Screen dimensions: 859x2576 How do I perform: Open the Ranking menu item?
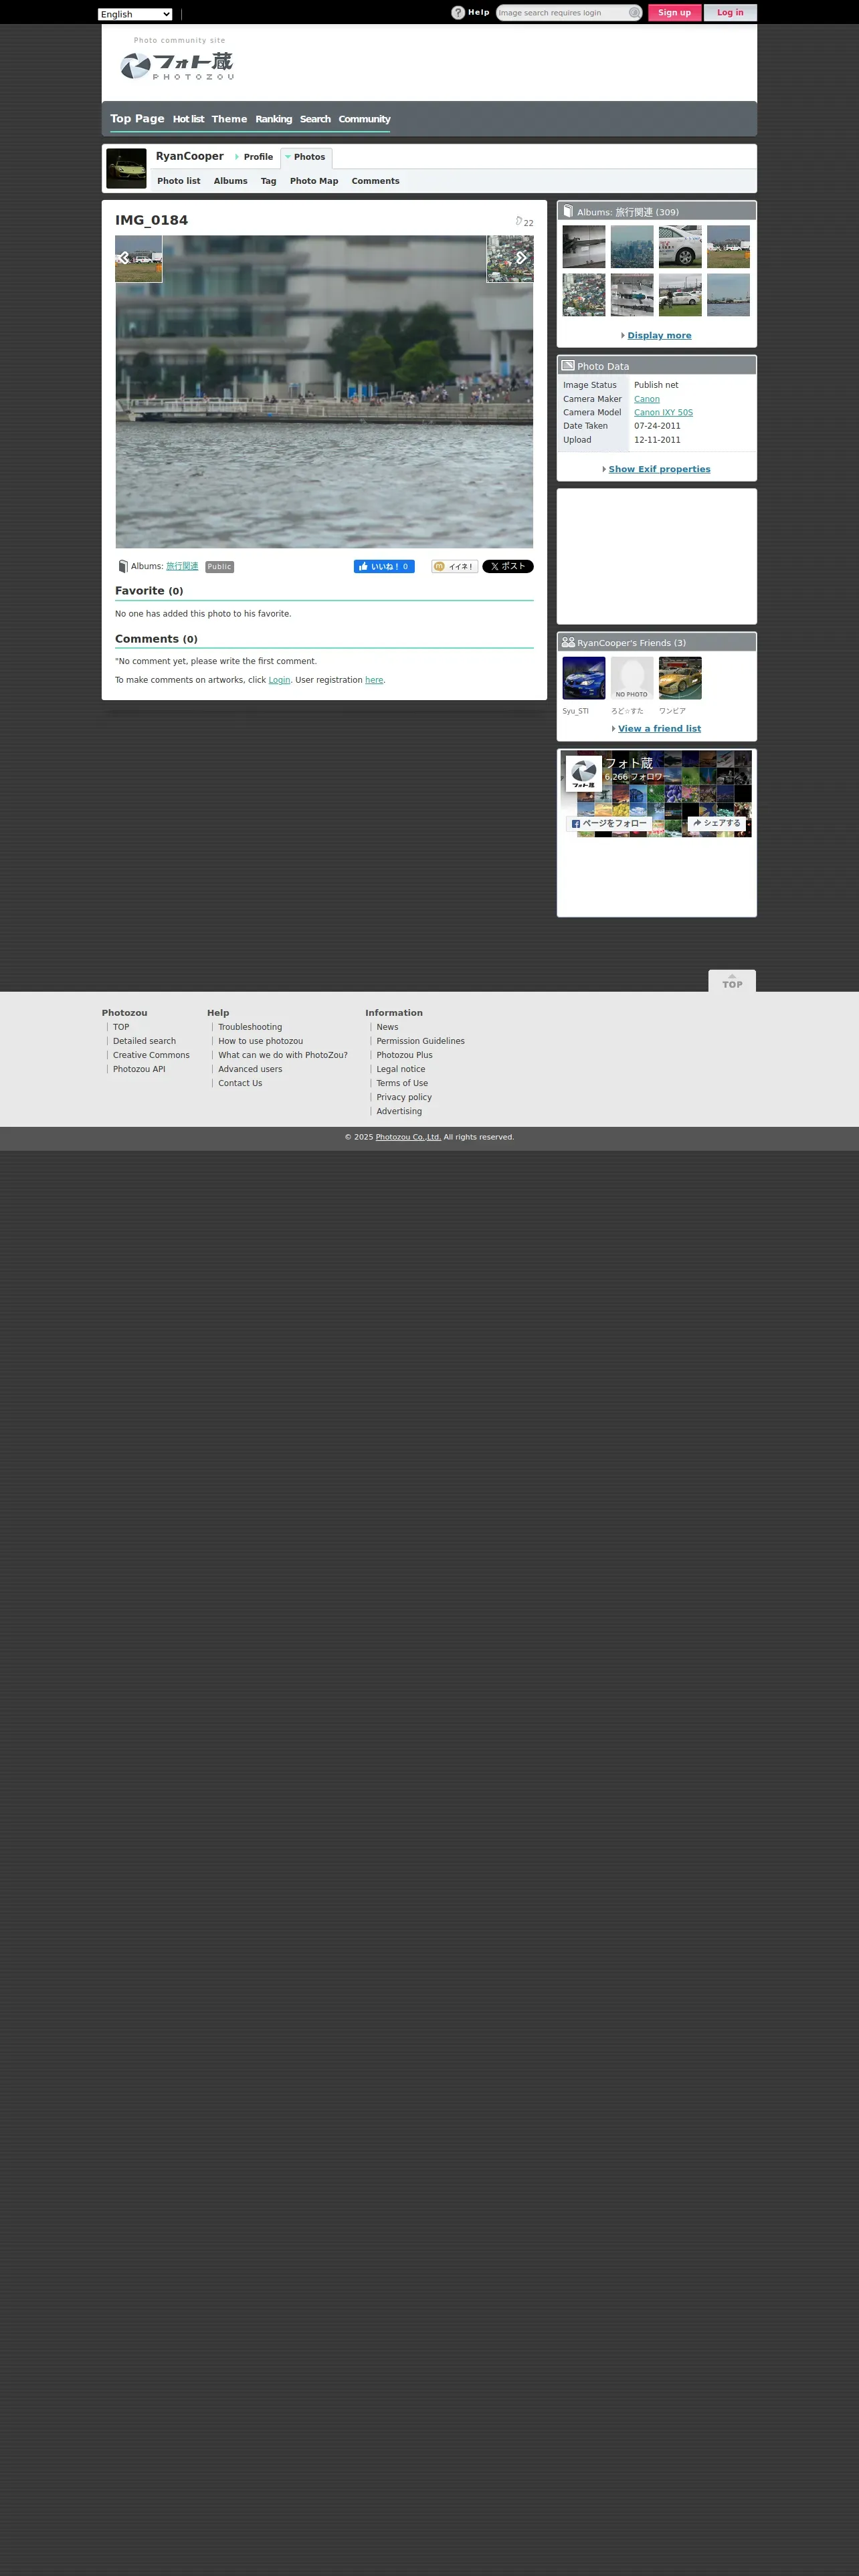pyautogui.click(x=273, y=119)
